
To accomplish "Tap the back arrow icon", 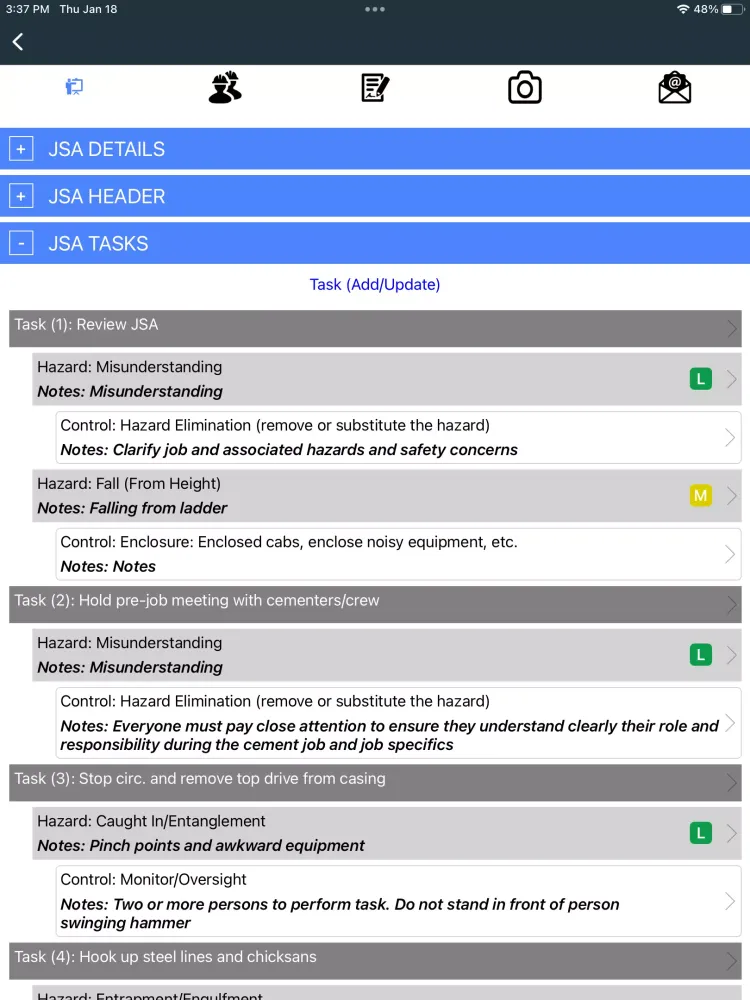I will click(x=18, y=42).
